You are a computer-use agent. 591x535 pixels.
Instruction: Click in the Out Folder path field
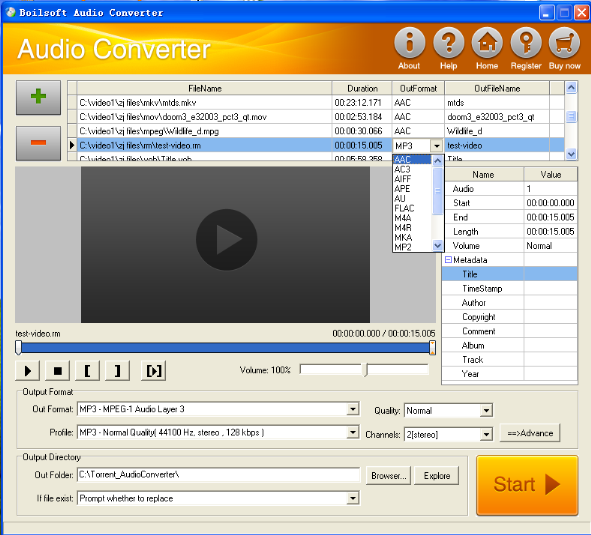click(x=219, y=475)
